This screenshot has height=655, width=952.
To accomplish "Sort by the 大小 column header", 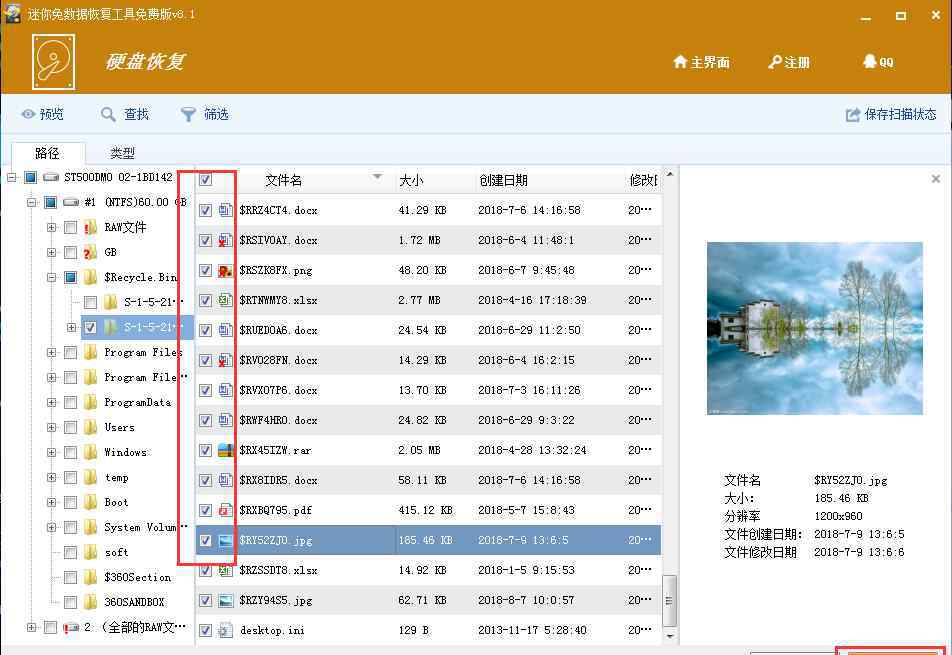I will [411, 180].
